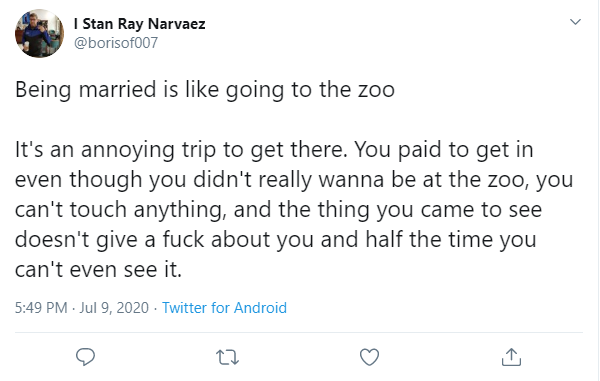Visit the I Stan Ray Narvaez display name
Viewport: 600px width, 381px height.
140,24
